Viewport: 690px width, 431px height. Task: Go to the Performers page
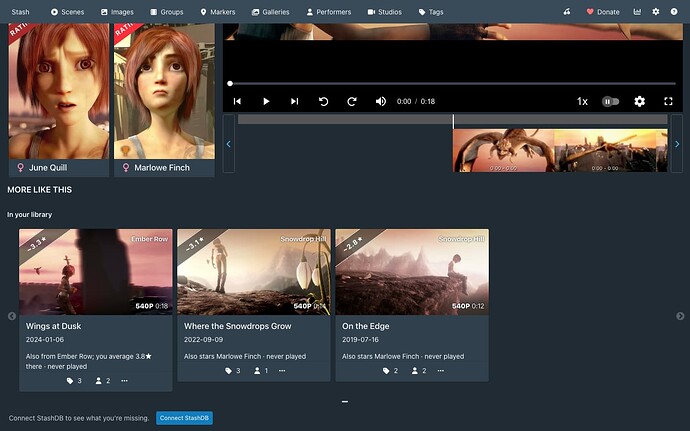point(329,12)
